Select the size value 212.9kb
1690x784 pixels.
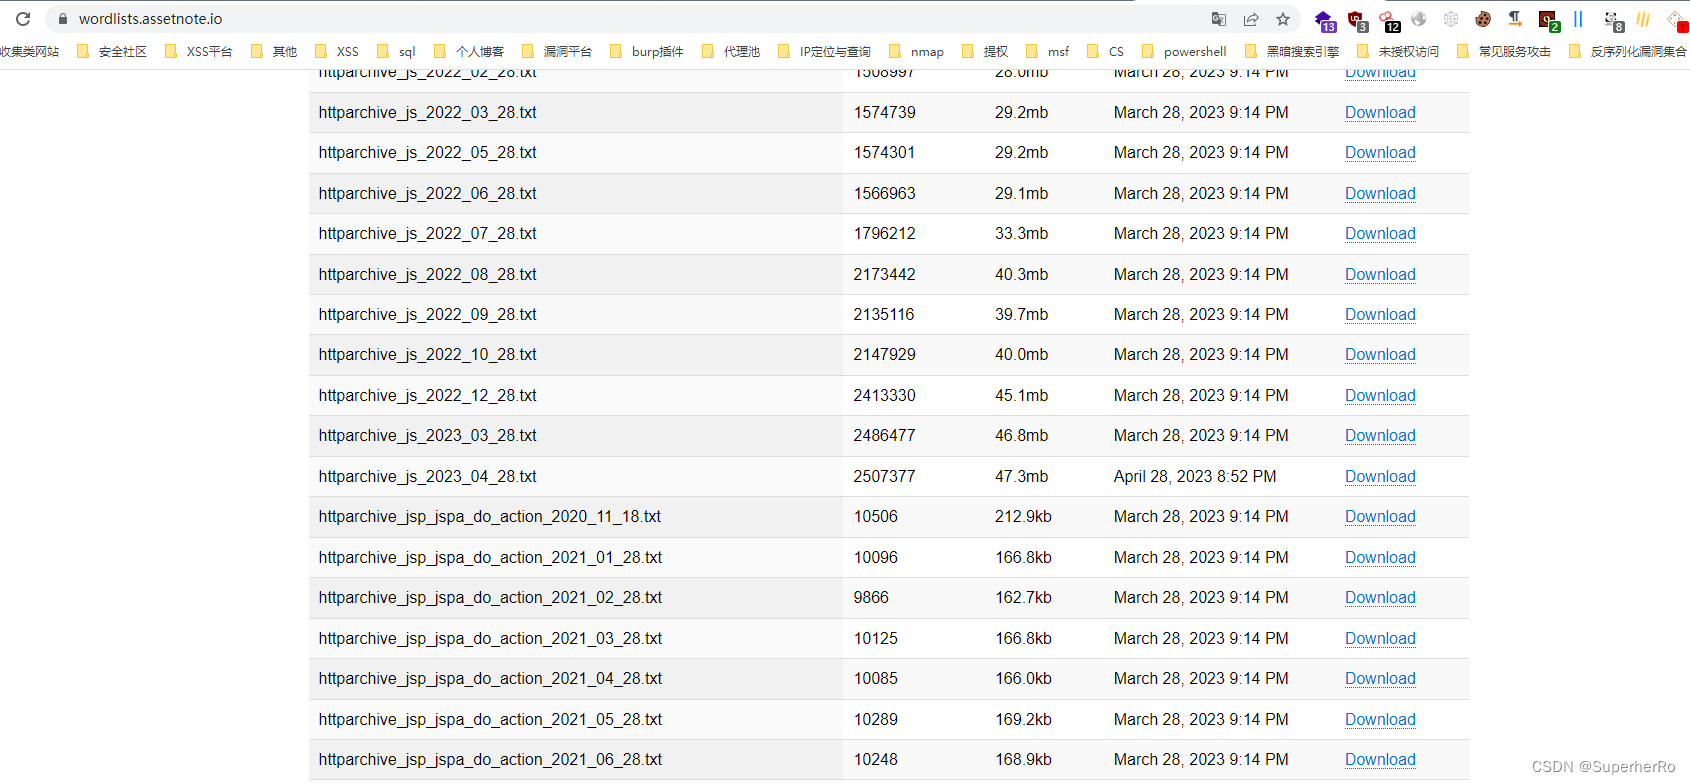(1023, 517)
